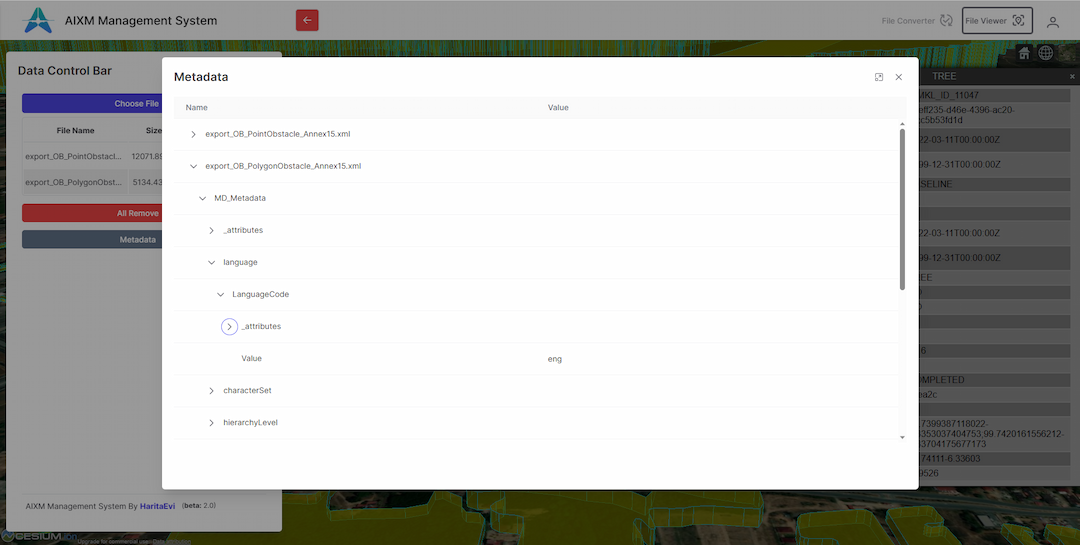Expand _attributes under LanguageCode

tap(229, 326)
